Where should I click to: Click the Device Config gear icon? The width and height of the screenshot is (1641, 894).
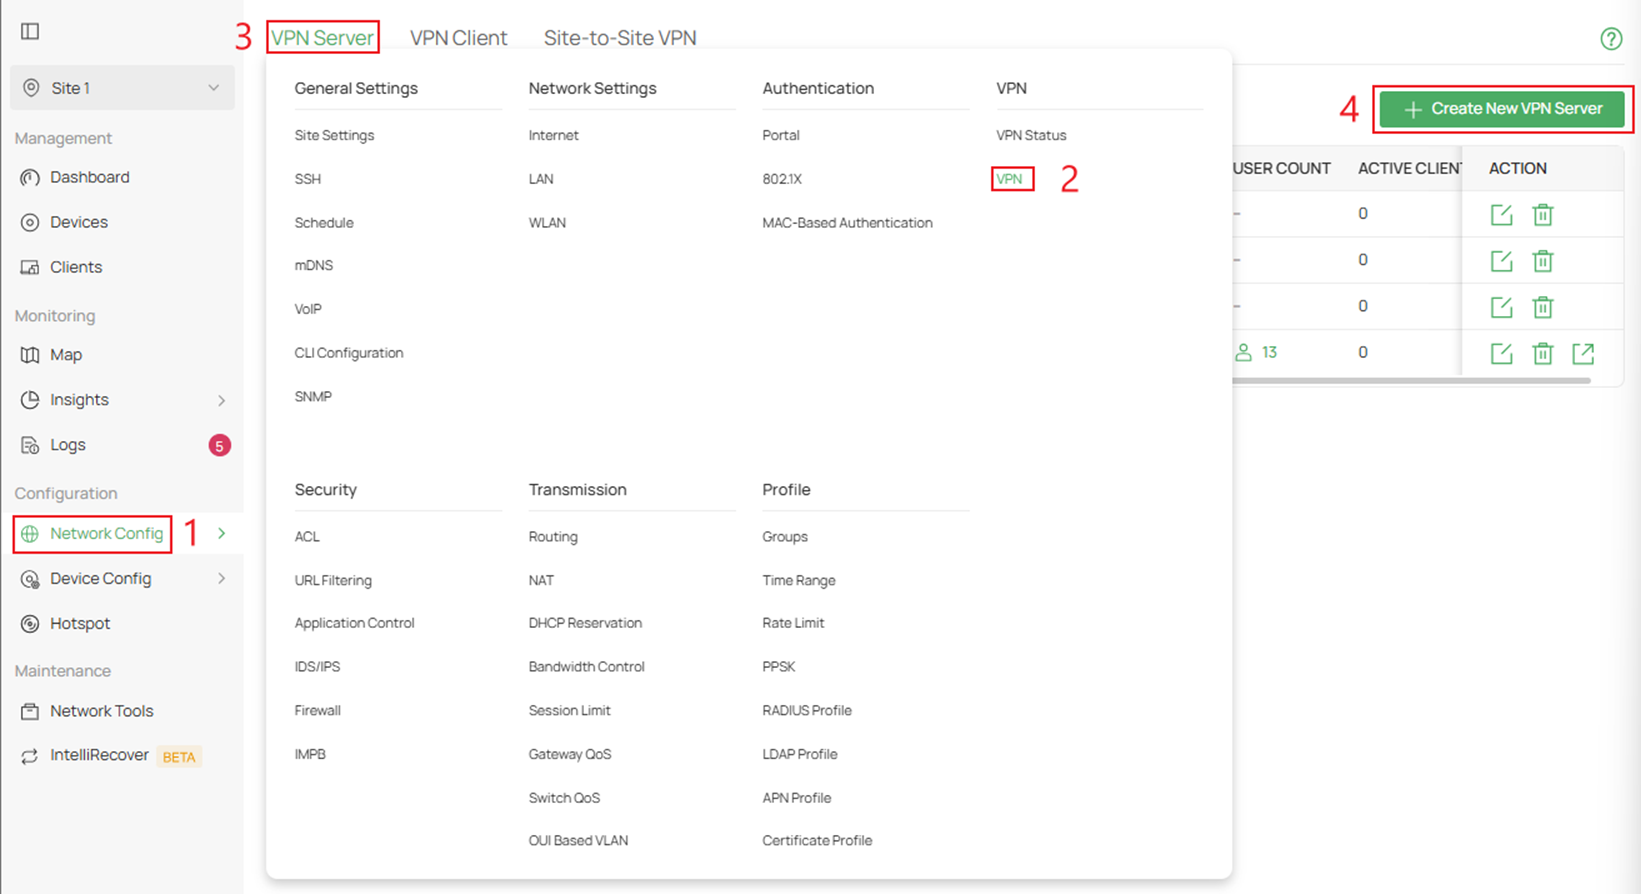(30, 579)
